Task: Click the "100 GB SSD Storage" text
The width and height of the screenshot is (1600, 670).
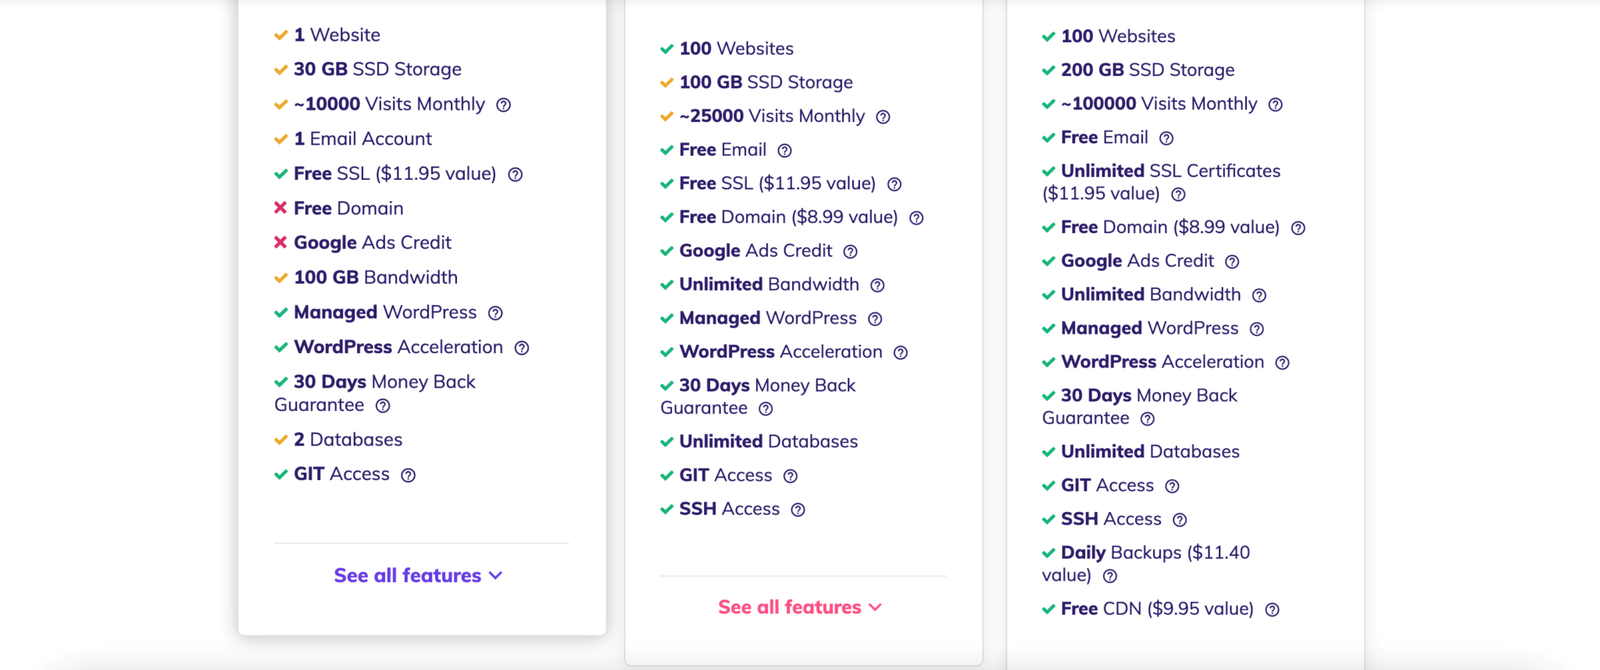Action: [x=766, y=82]
